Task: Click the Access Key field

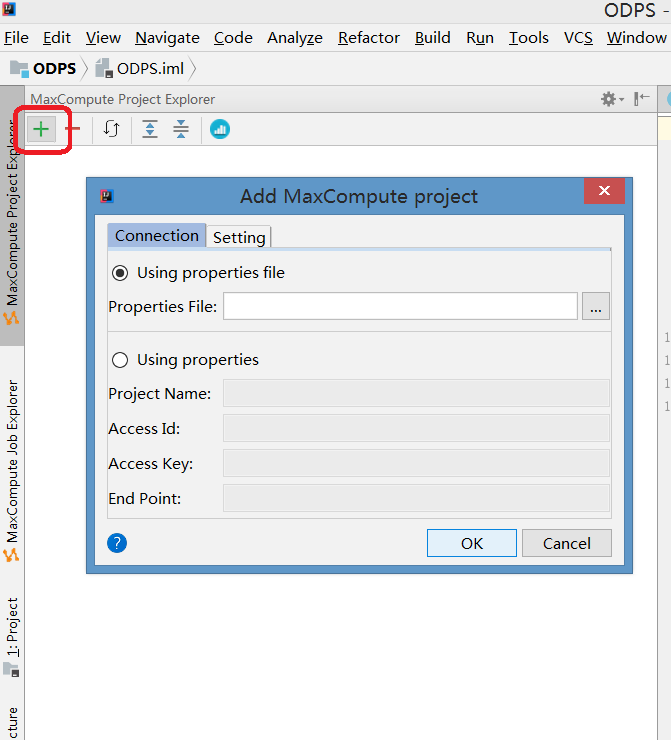Action: (416, 463)
